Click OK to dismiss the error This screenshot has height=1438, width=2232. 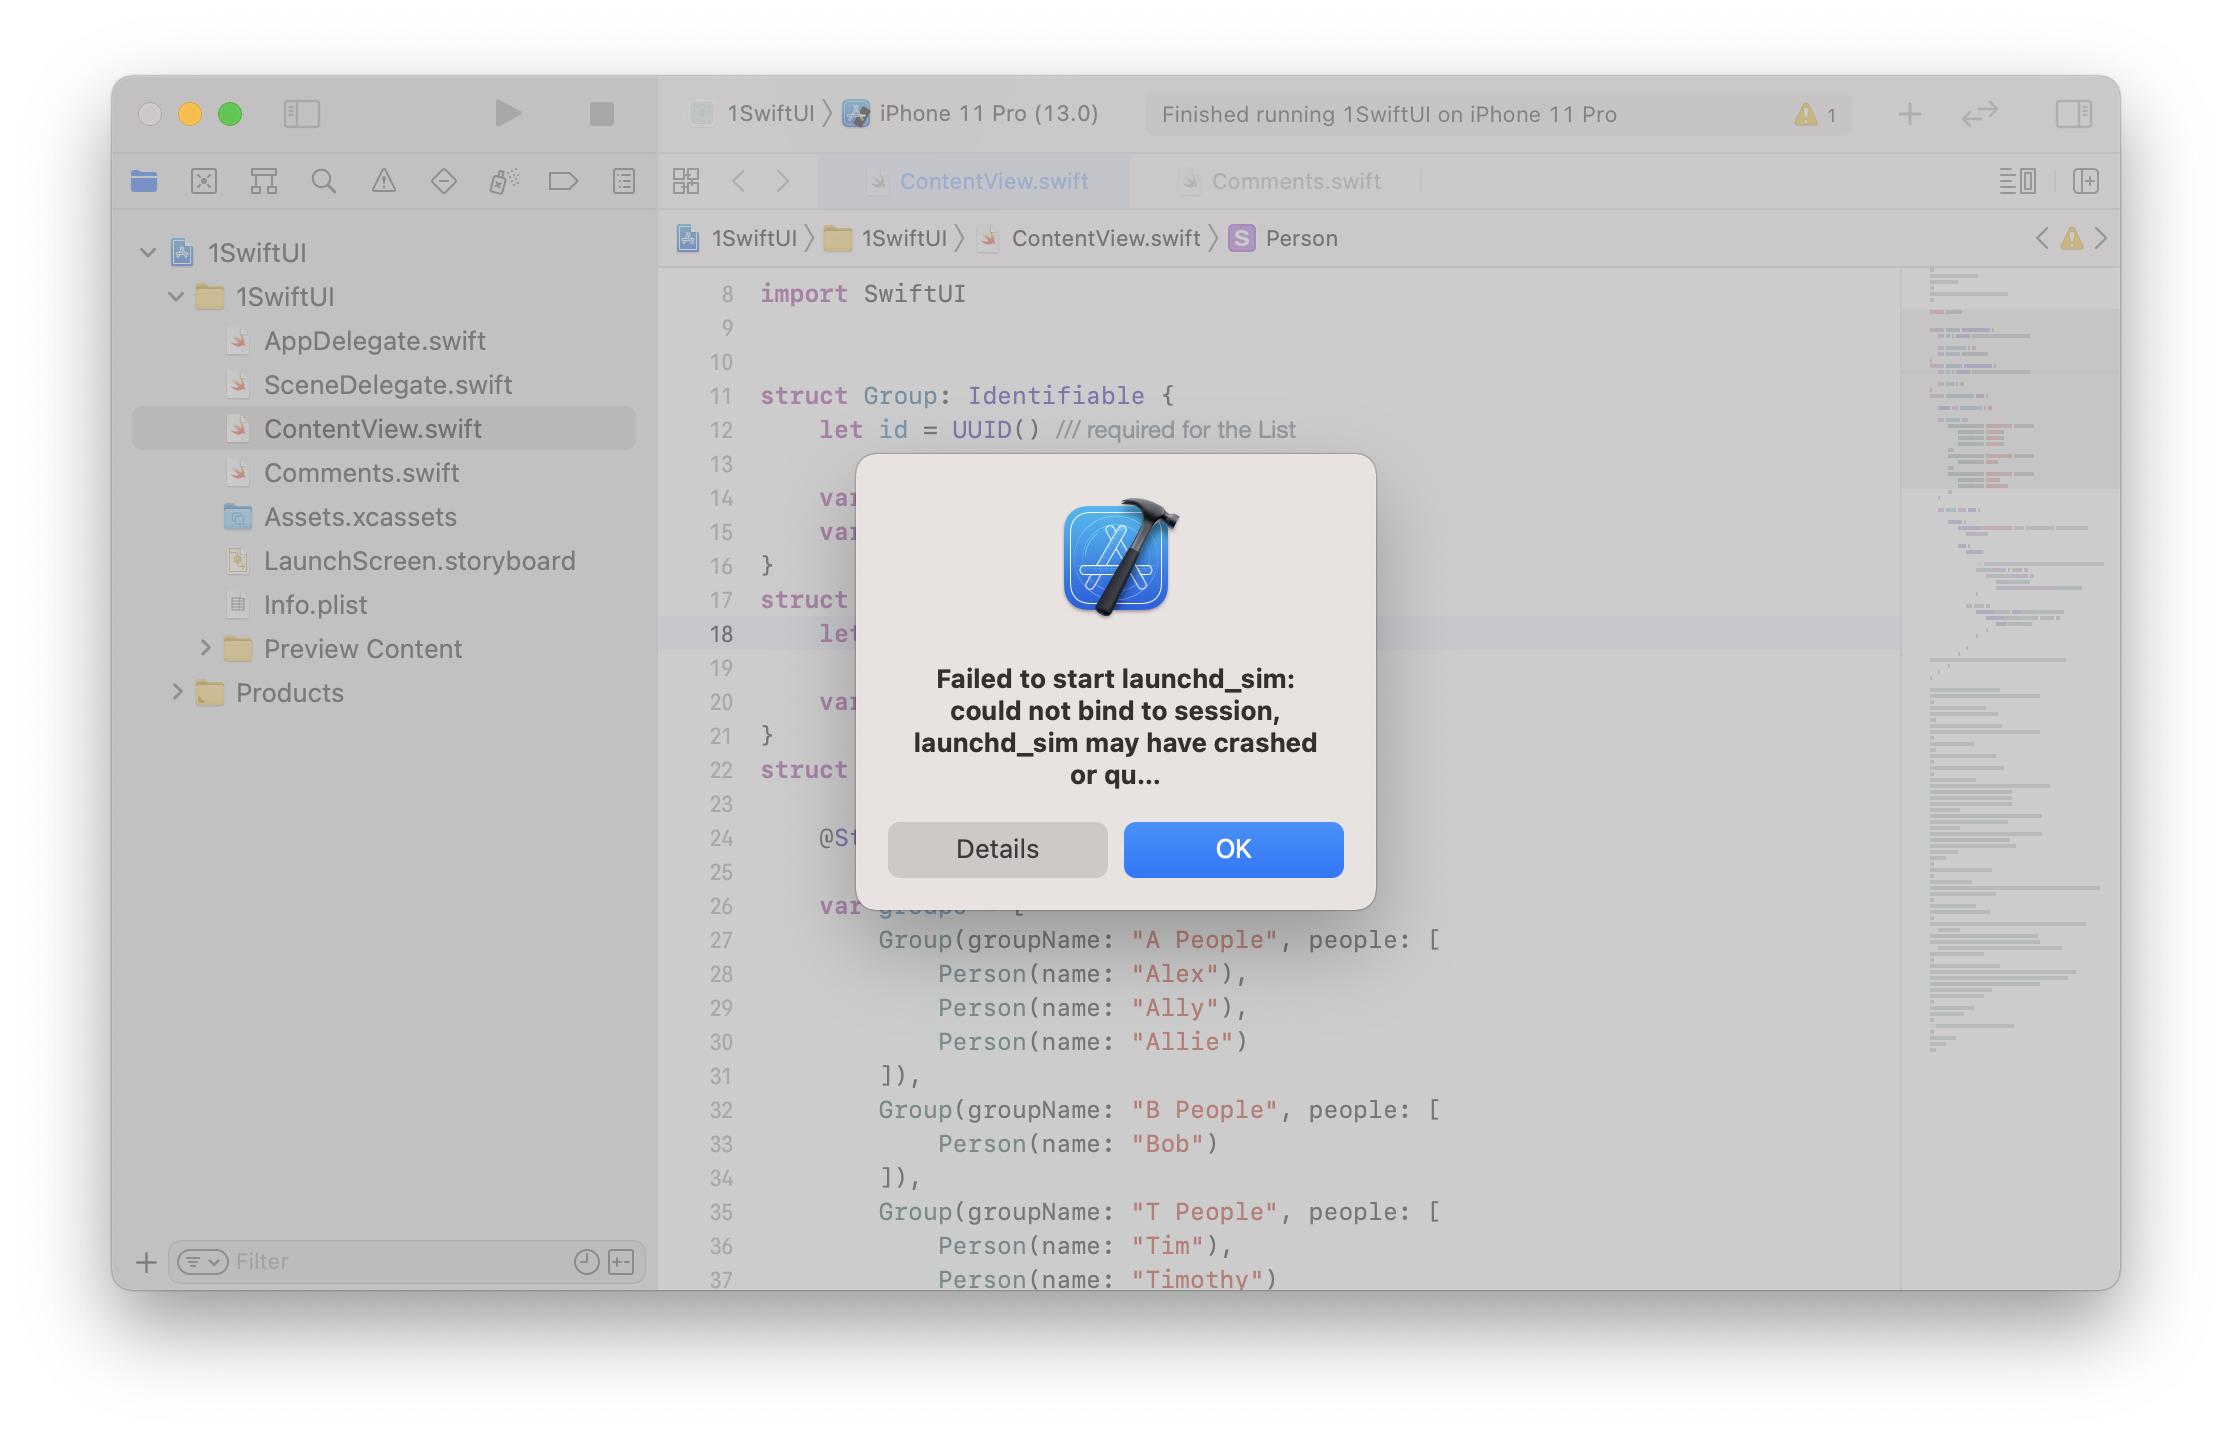pyautogui.click(x=1233, y=849)
